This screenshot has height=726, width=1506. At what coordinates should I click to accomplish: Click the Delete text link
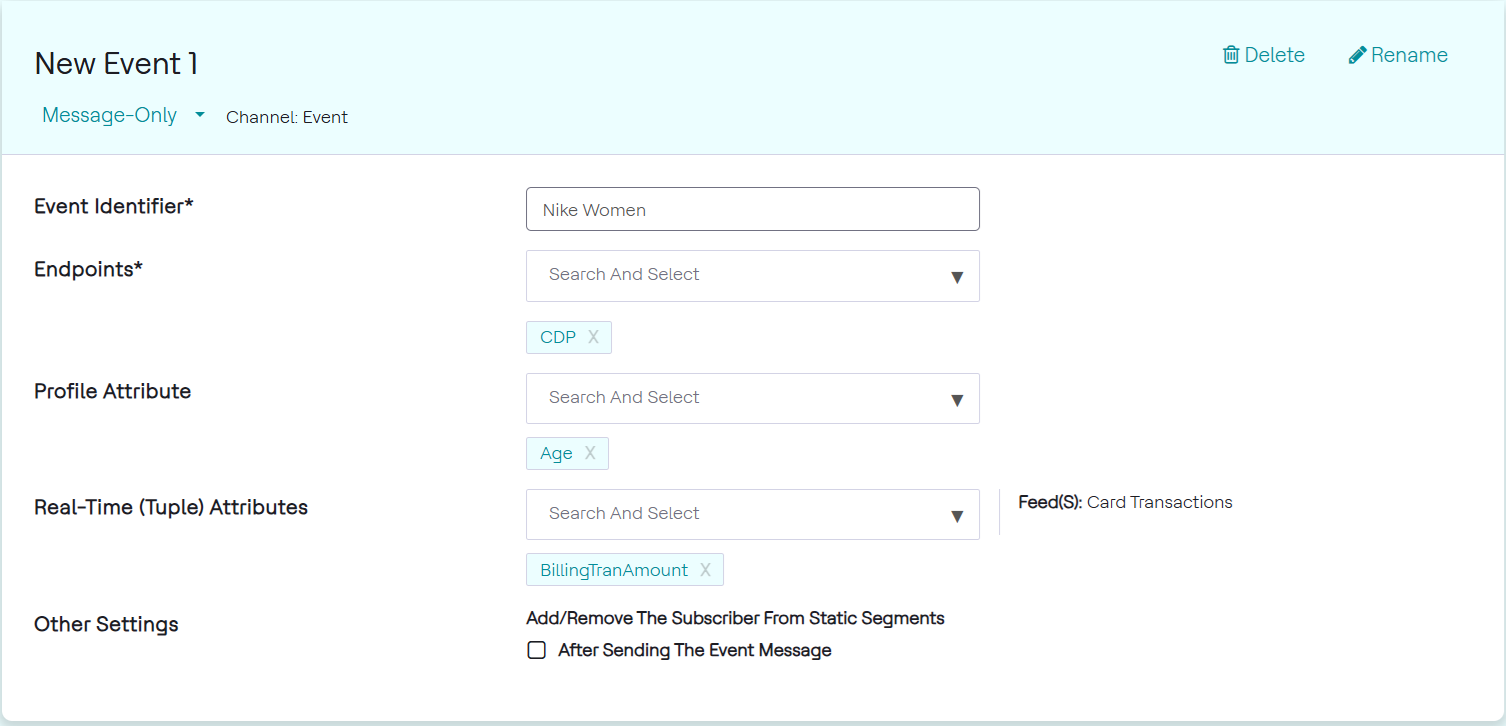[1274, 55]
